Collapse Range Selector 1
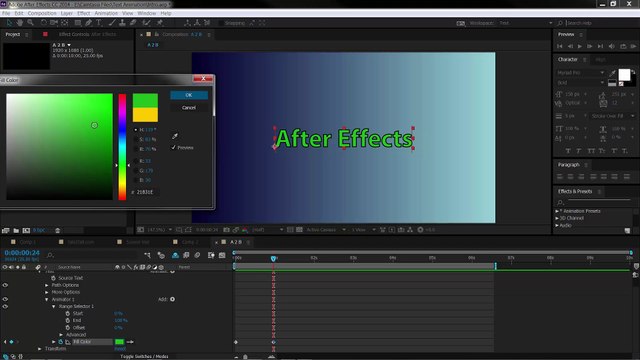Image resolution: width=640 pixels, height=360 pixels. click(53, 306)
